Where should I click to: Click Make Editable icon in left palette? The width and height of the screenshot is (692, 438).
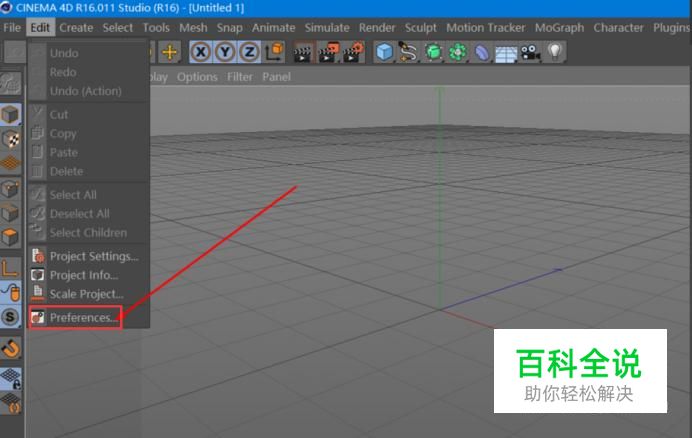tap(10, 83)
